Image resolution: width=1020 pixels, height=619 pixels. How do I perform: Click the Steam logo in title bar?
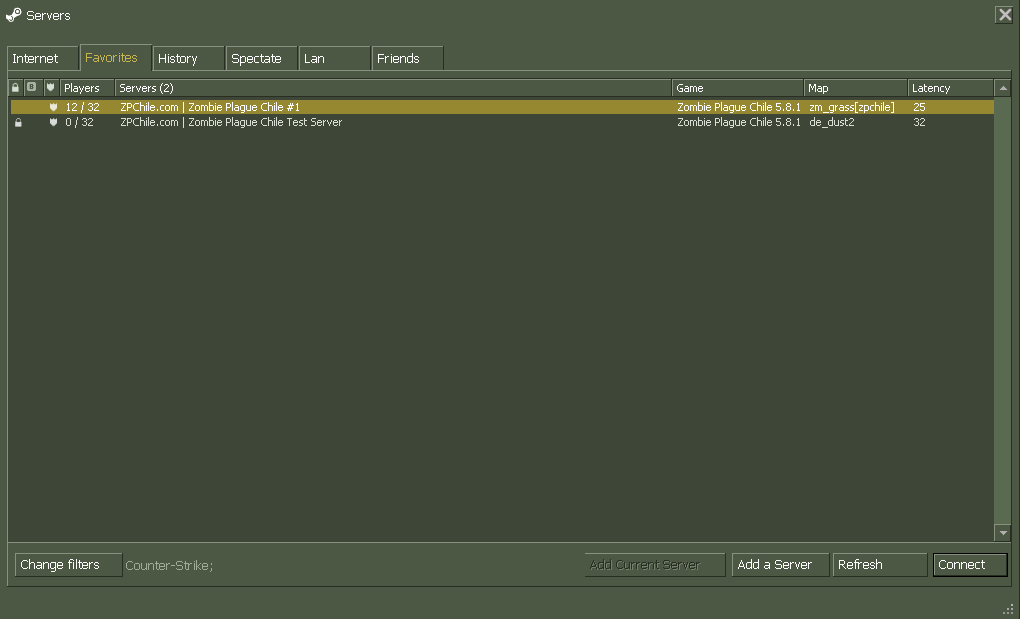pyautogui.click(x=14, y=15)
